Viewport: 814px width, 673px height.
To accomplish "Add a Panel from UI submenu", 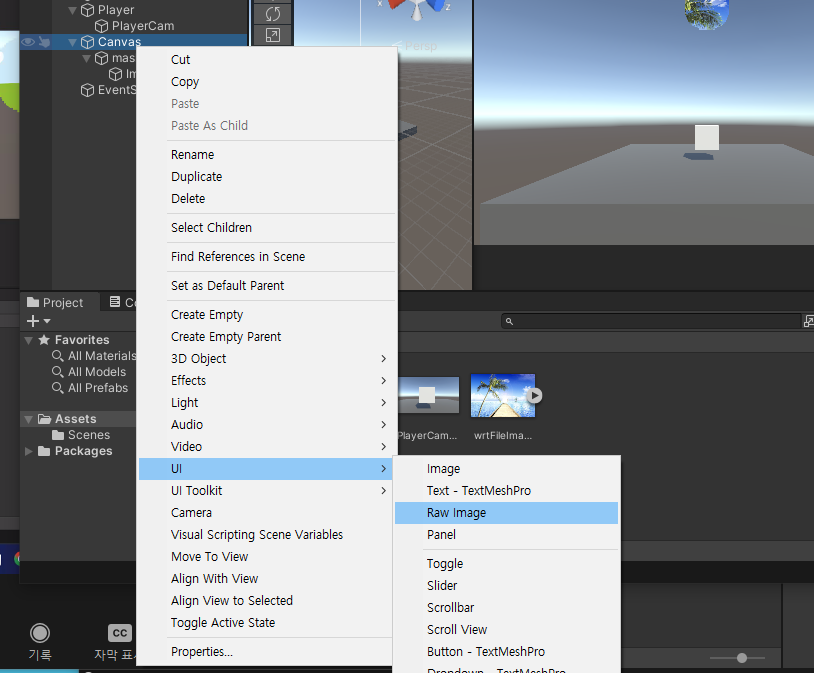I will pos(506,534).
